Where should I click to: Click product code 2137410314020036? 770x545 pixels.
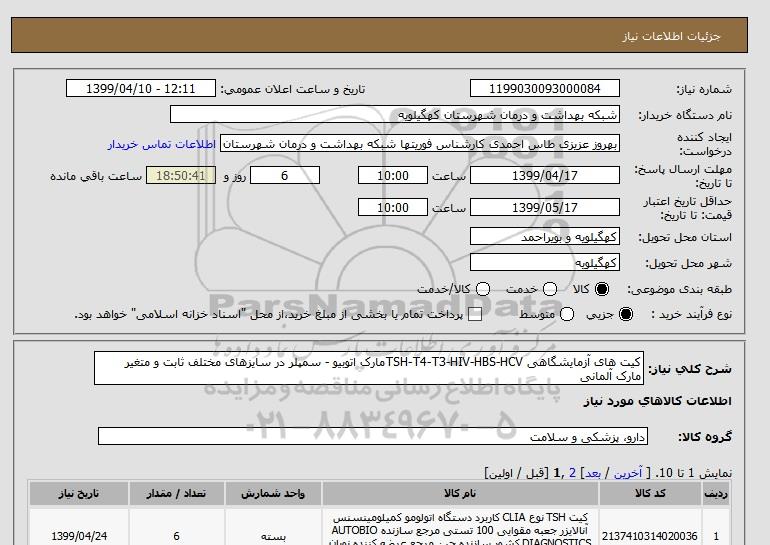click(650, 536)
